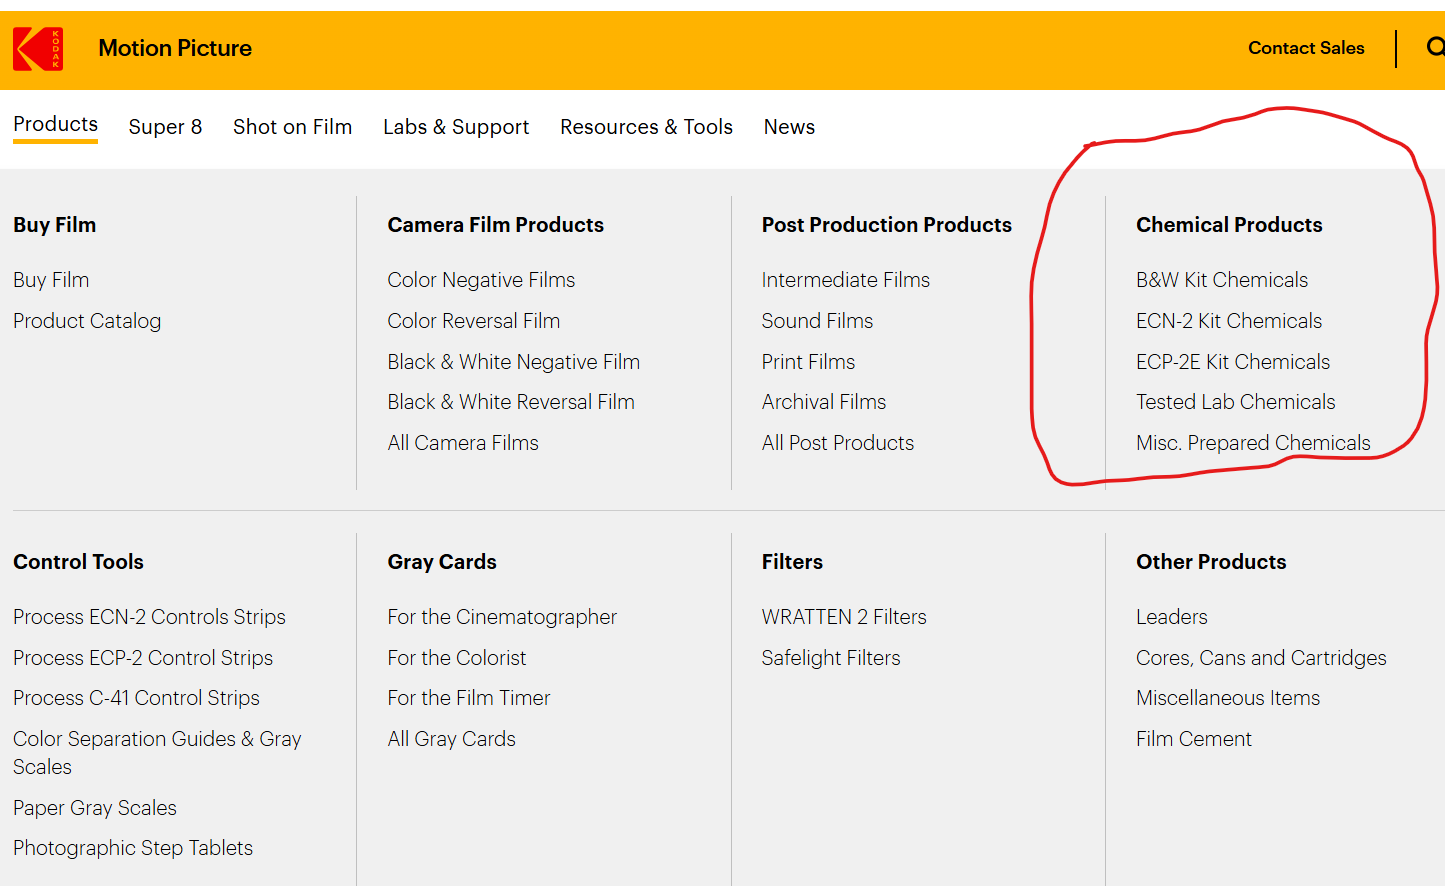Open the Product Catalog link
The height and width of the screenshot is (886, 1445).
(87, 321)
